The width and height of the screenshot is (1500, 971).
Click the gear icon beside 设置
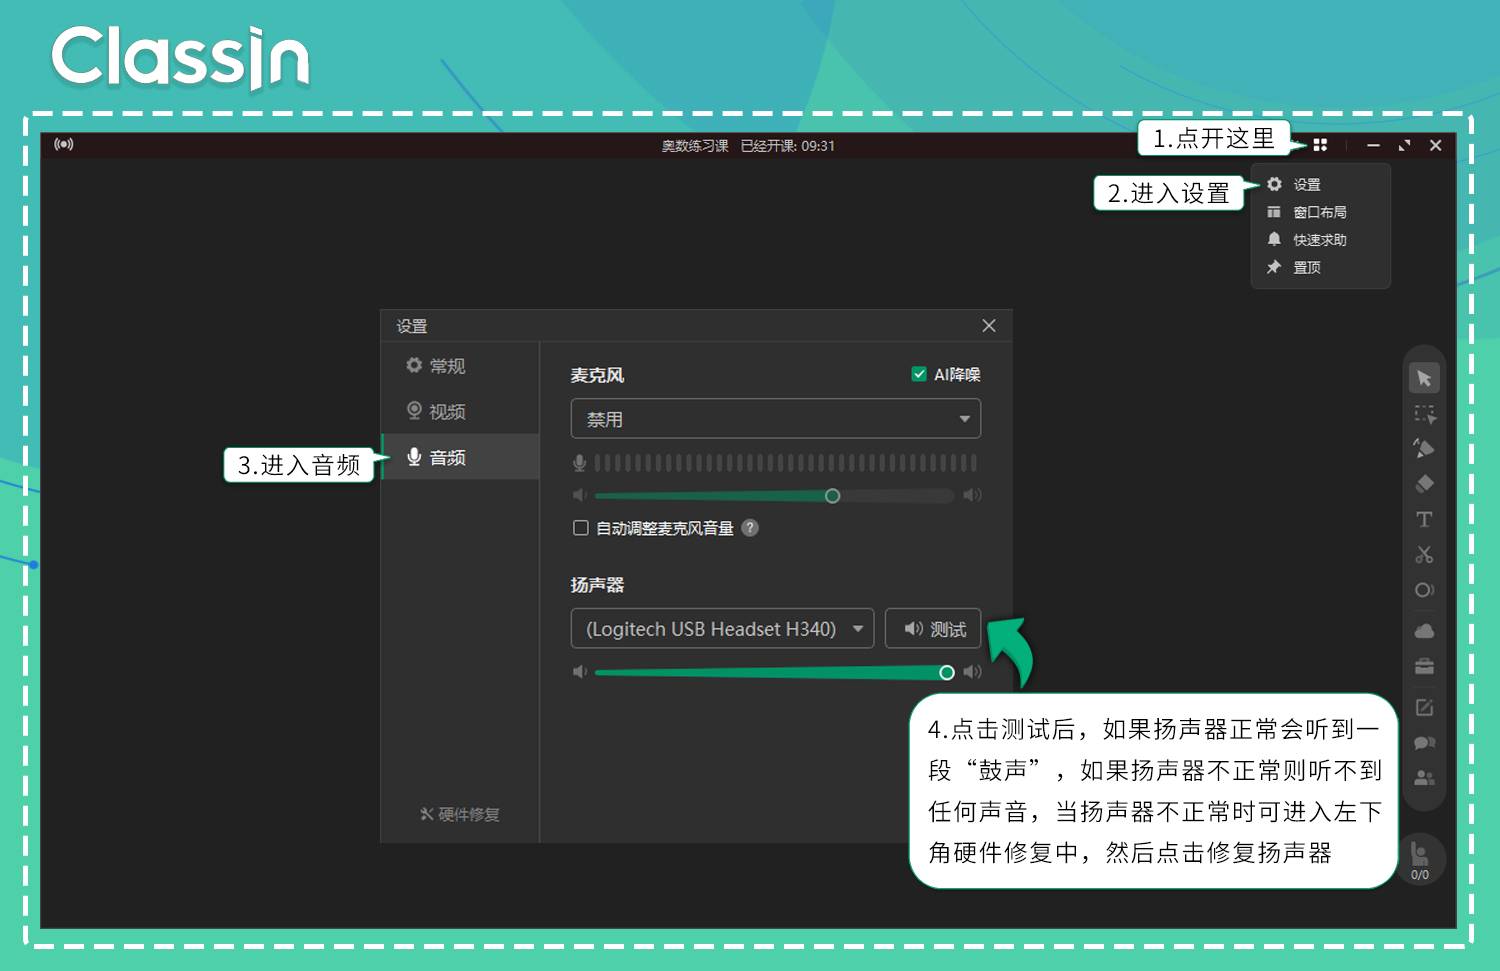pos(1274,184)
